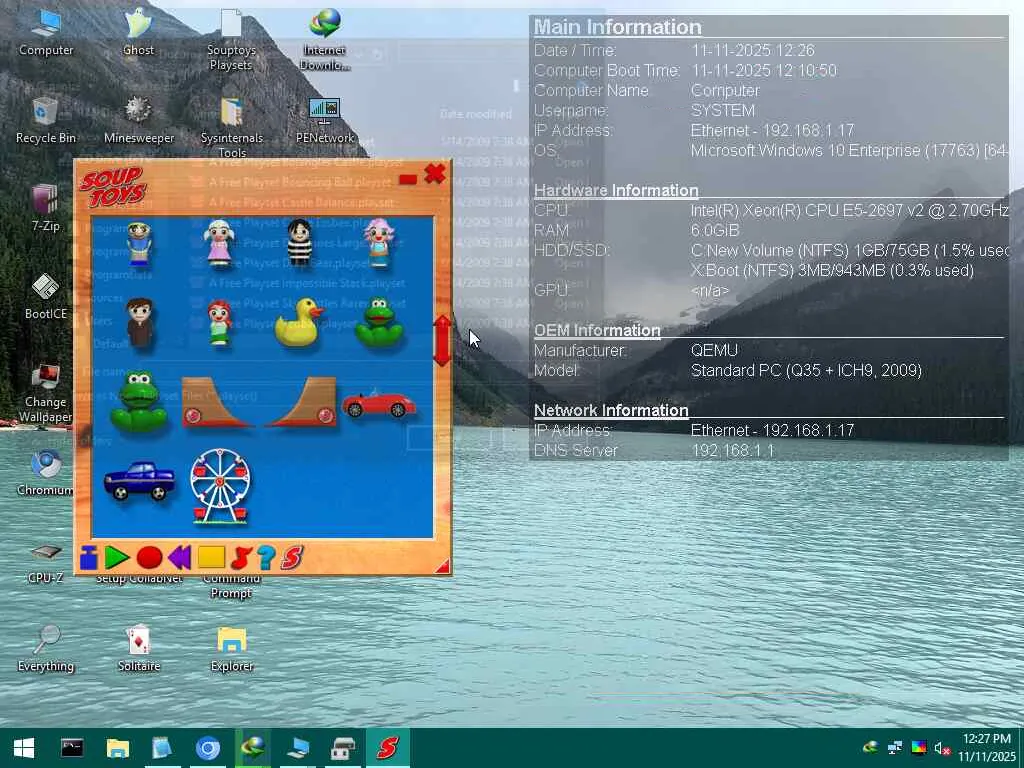Select the Chromium desktop icon
Image resolution: width=1024 pixels, height=768 pixels.
pos(46,472)
